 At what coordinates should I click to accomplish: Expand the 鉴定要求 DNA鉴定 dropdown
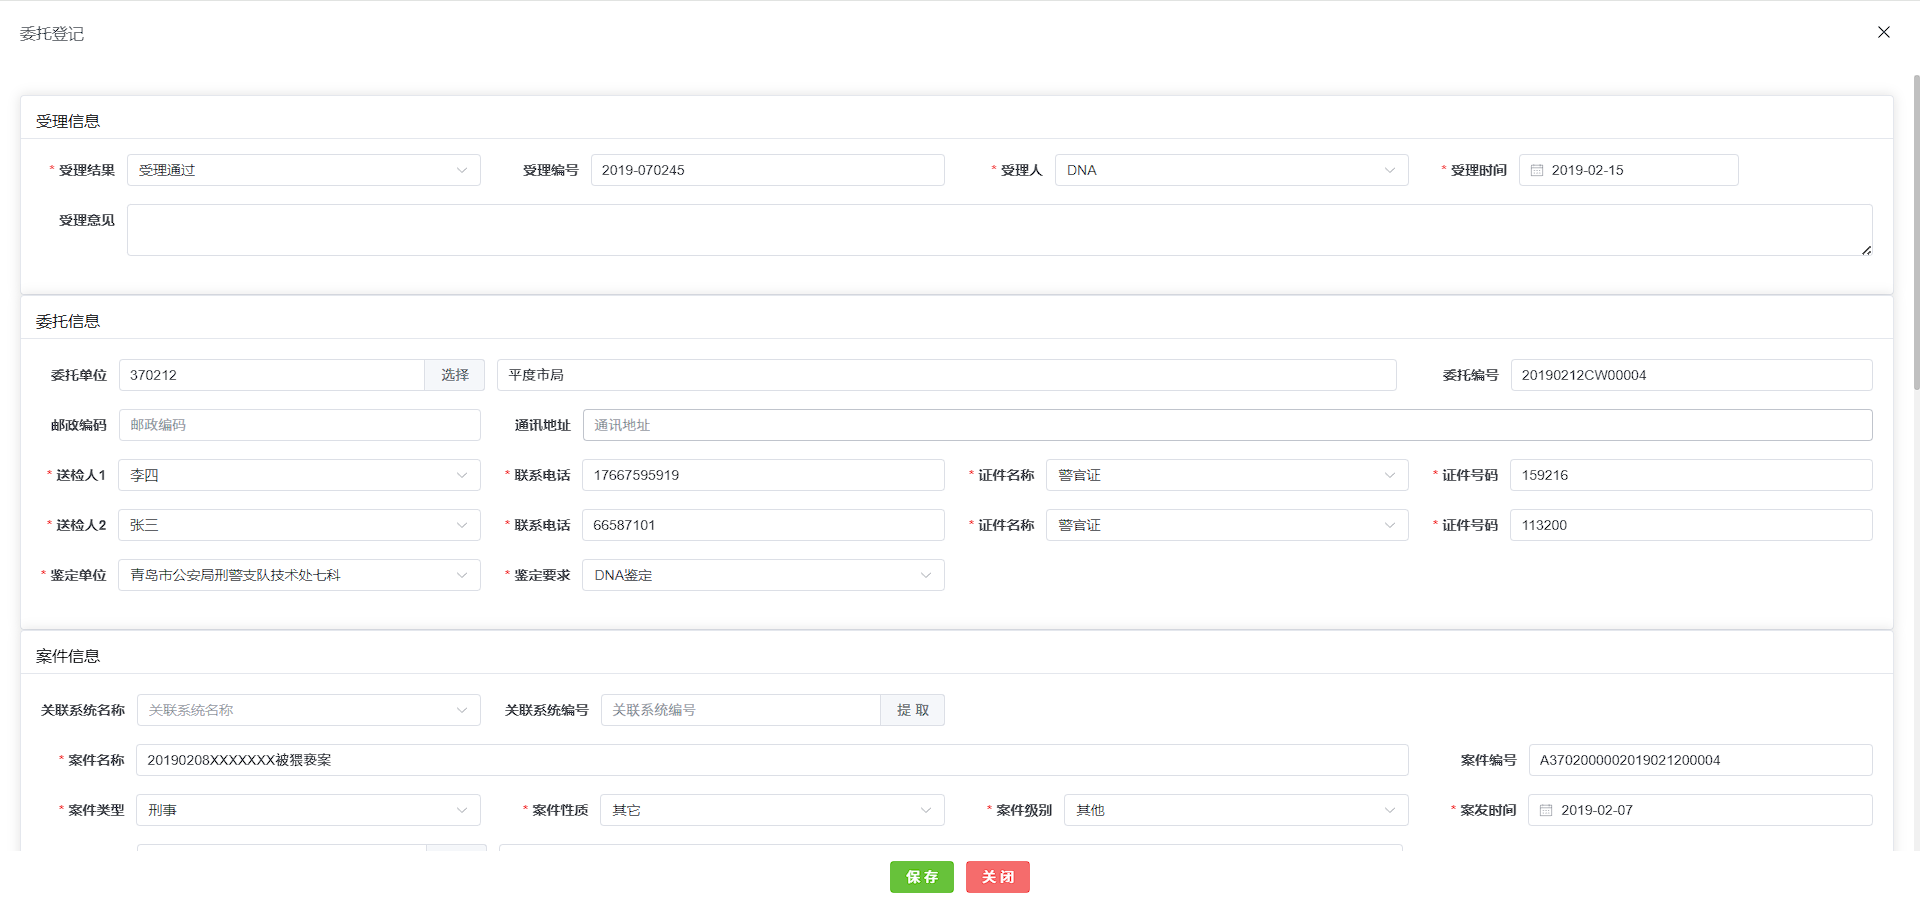click(x=763, y=575)
